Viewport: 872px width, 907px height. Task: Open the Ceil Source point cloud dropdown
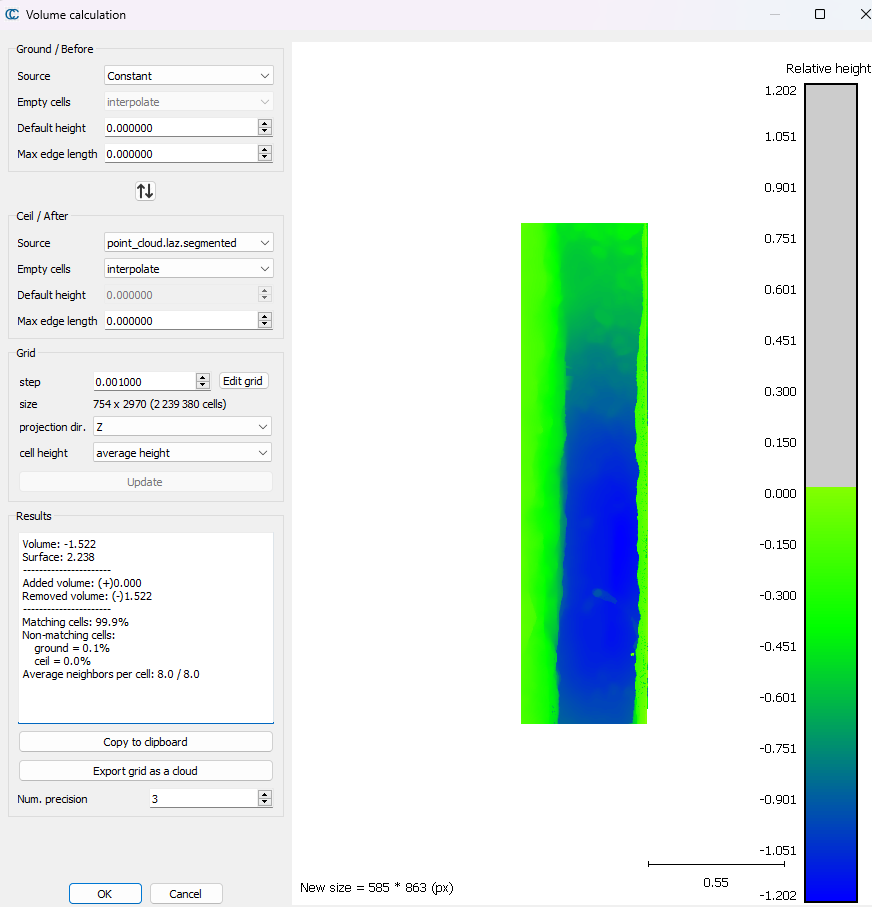pos(188,243)
